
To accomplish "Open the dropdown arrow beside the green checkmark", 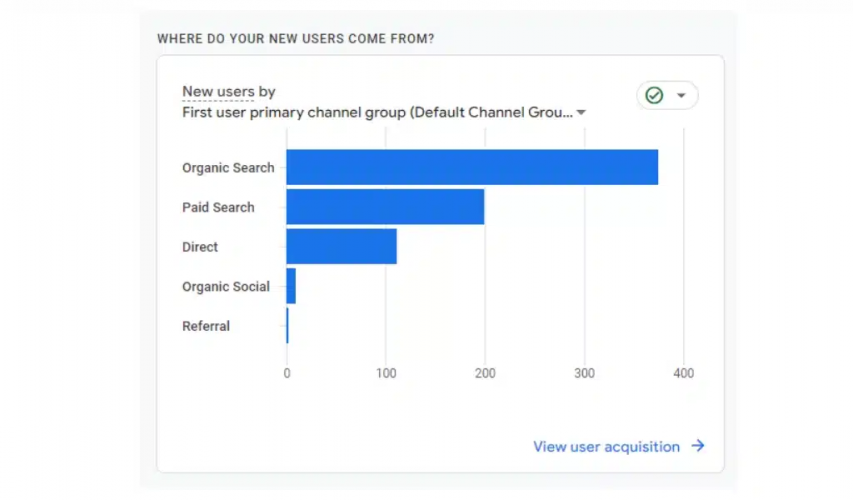I will click(682, 96).
